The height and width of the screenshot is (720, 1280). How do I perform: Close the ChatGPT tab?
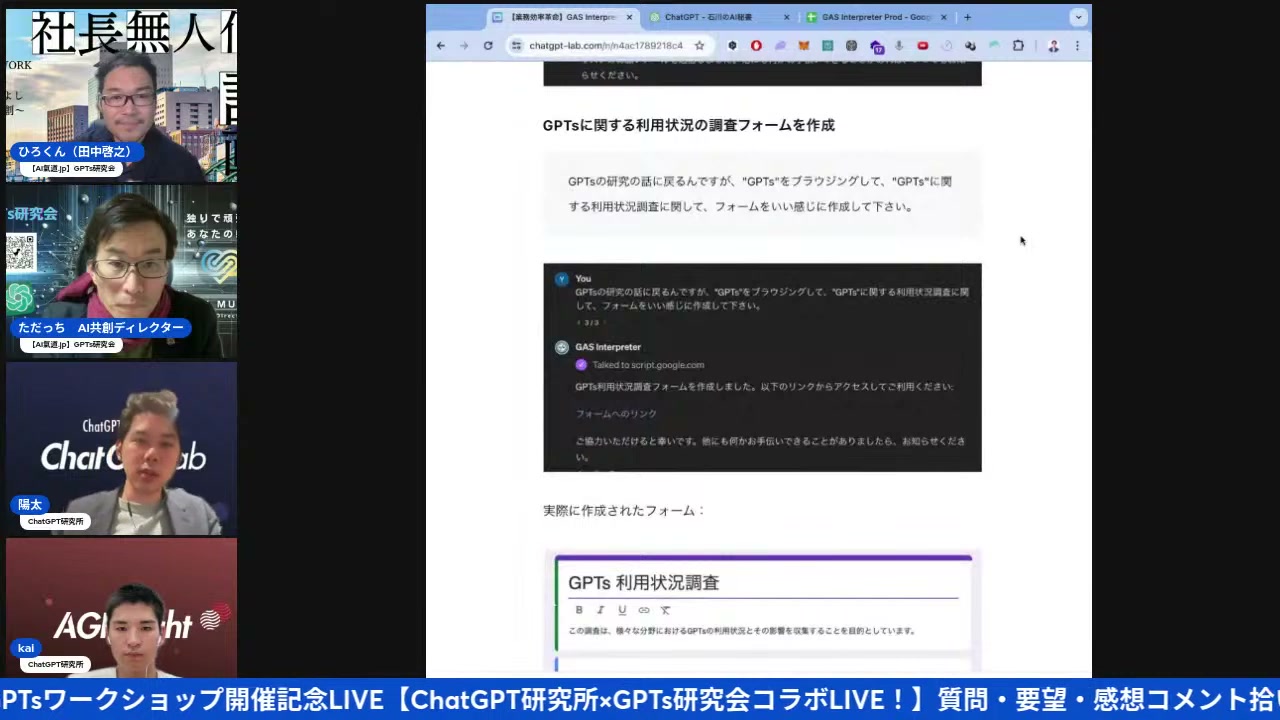click(x=786, y=17)
